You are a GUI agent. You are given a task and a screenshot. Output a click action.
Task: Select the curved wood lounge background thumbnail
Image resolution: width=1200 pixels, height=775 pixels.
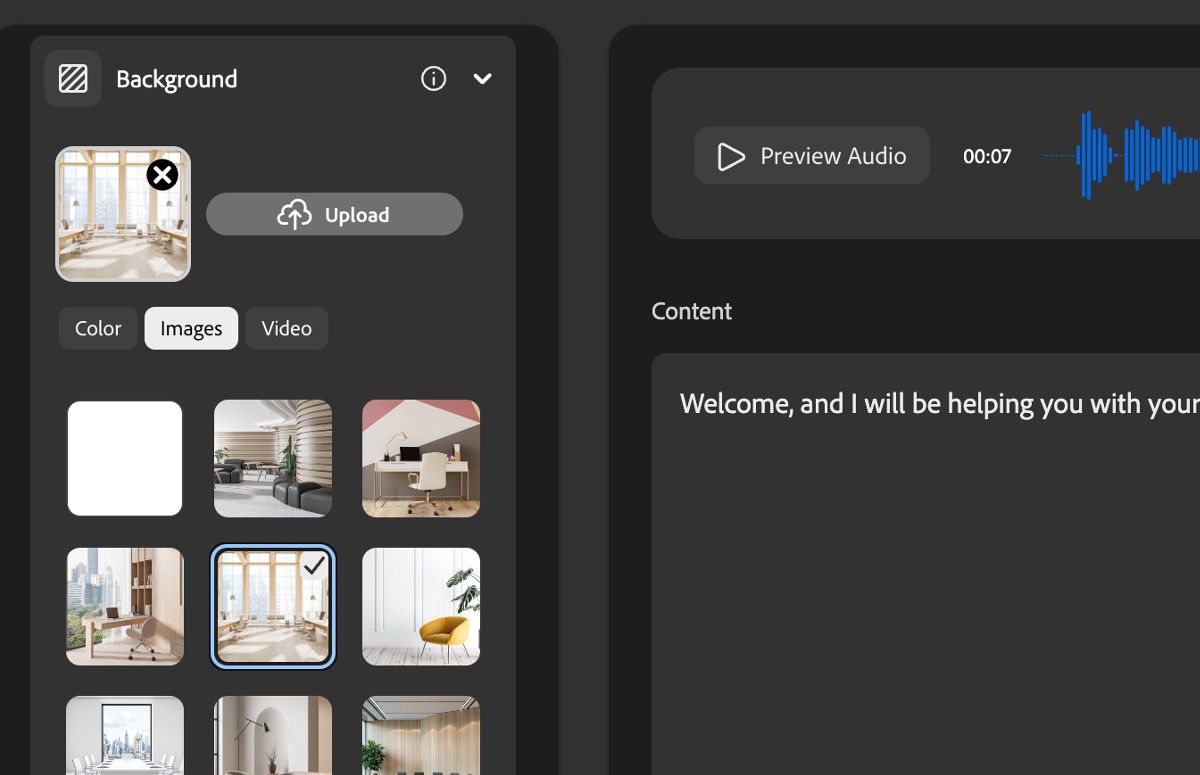(x=273, y=458)
